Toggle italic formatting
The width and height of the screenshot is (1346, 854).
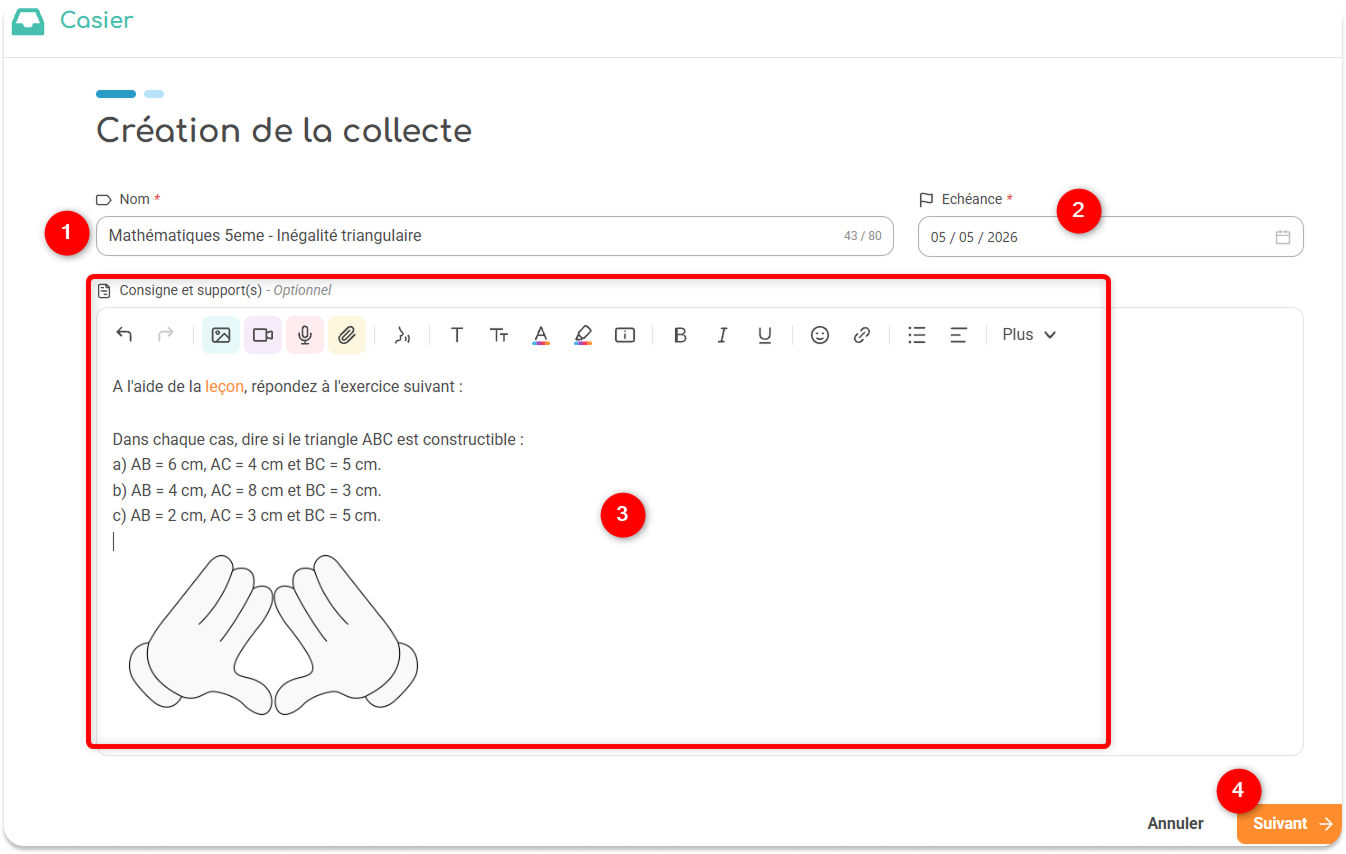722,335
